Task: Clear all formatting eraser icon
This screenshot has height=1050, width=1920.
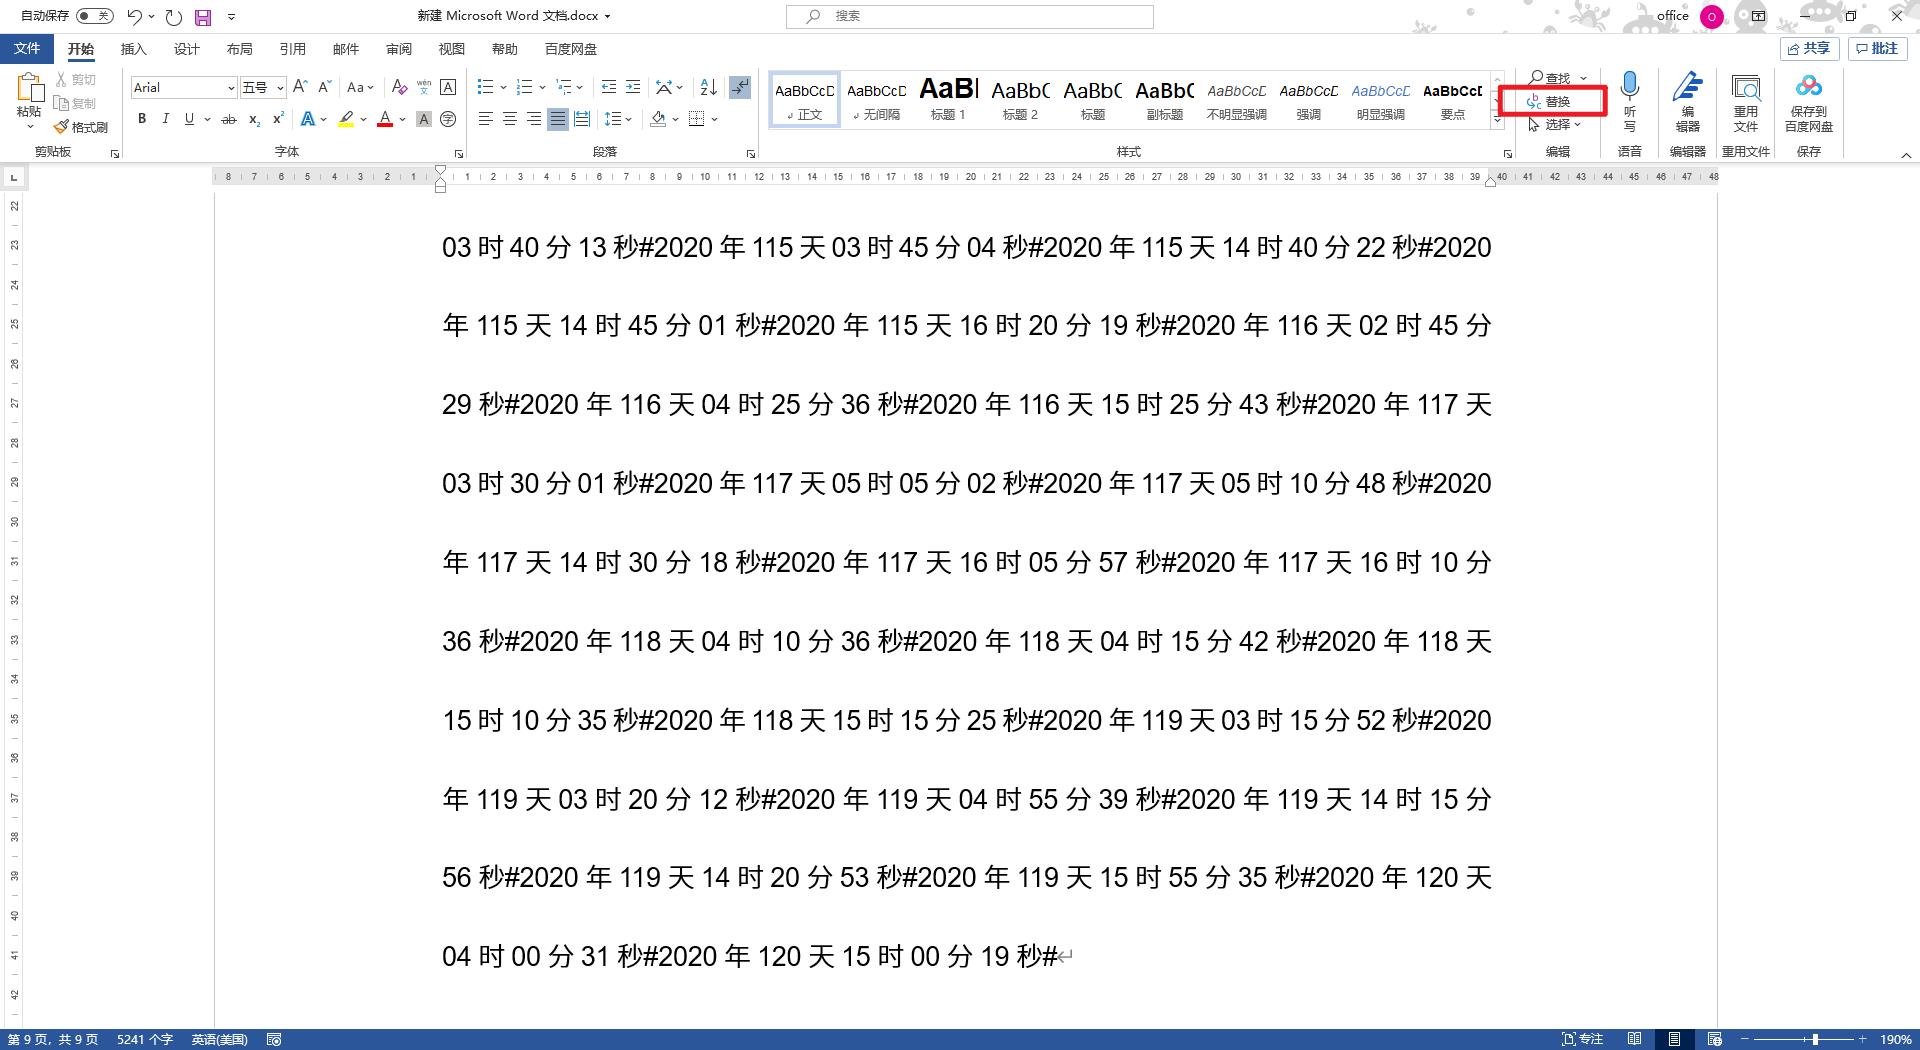Action: coord(400,88)
